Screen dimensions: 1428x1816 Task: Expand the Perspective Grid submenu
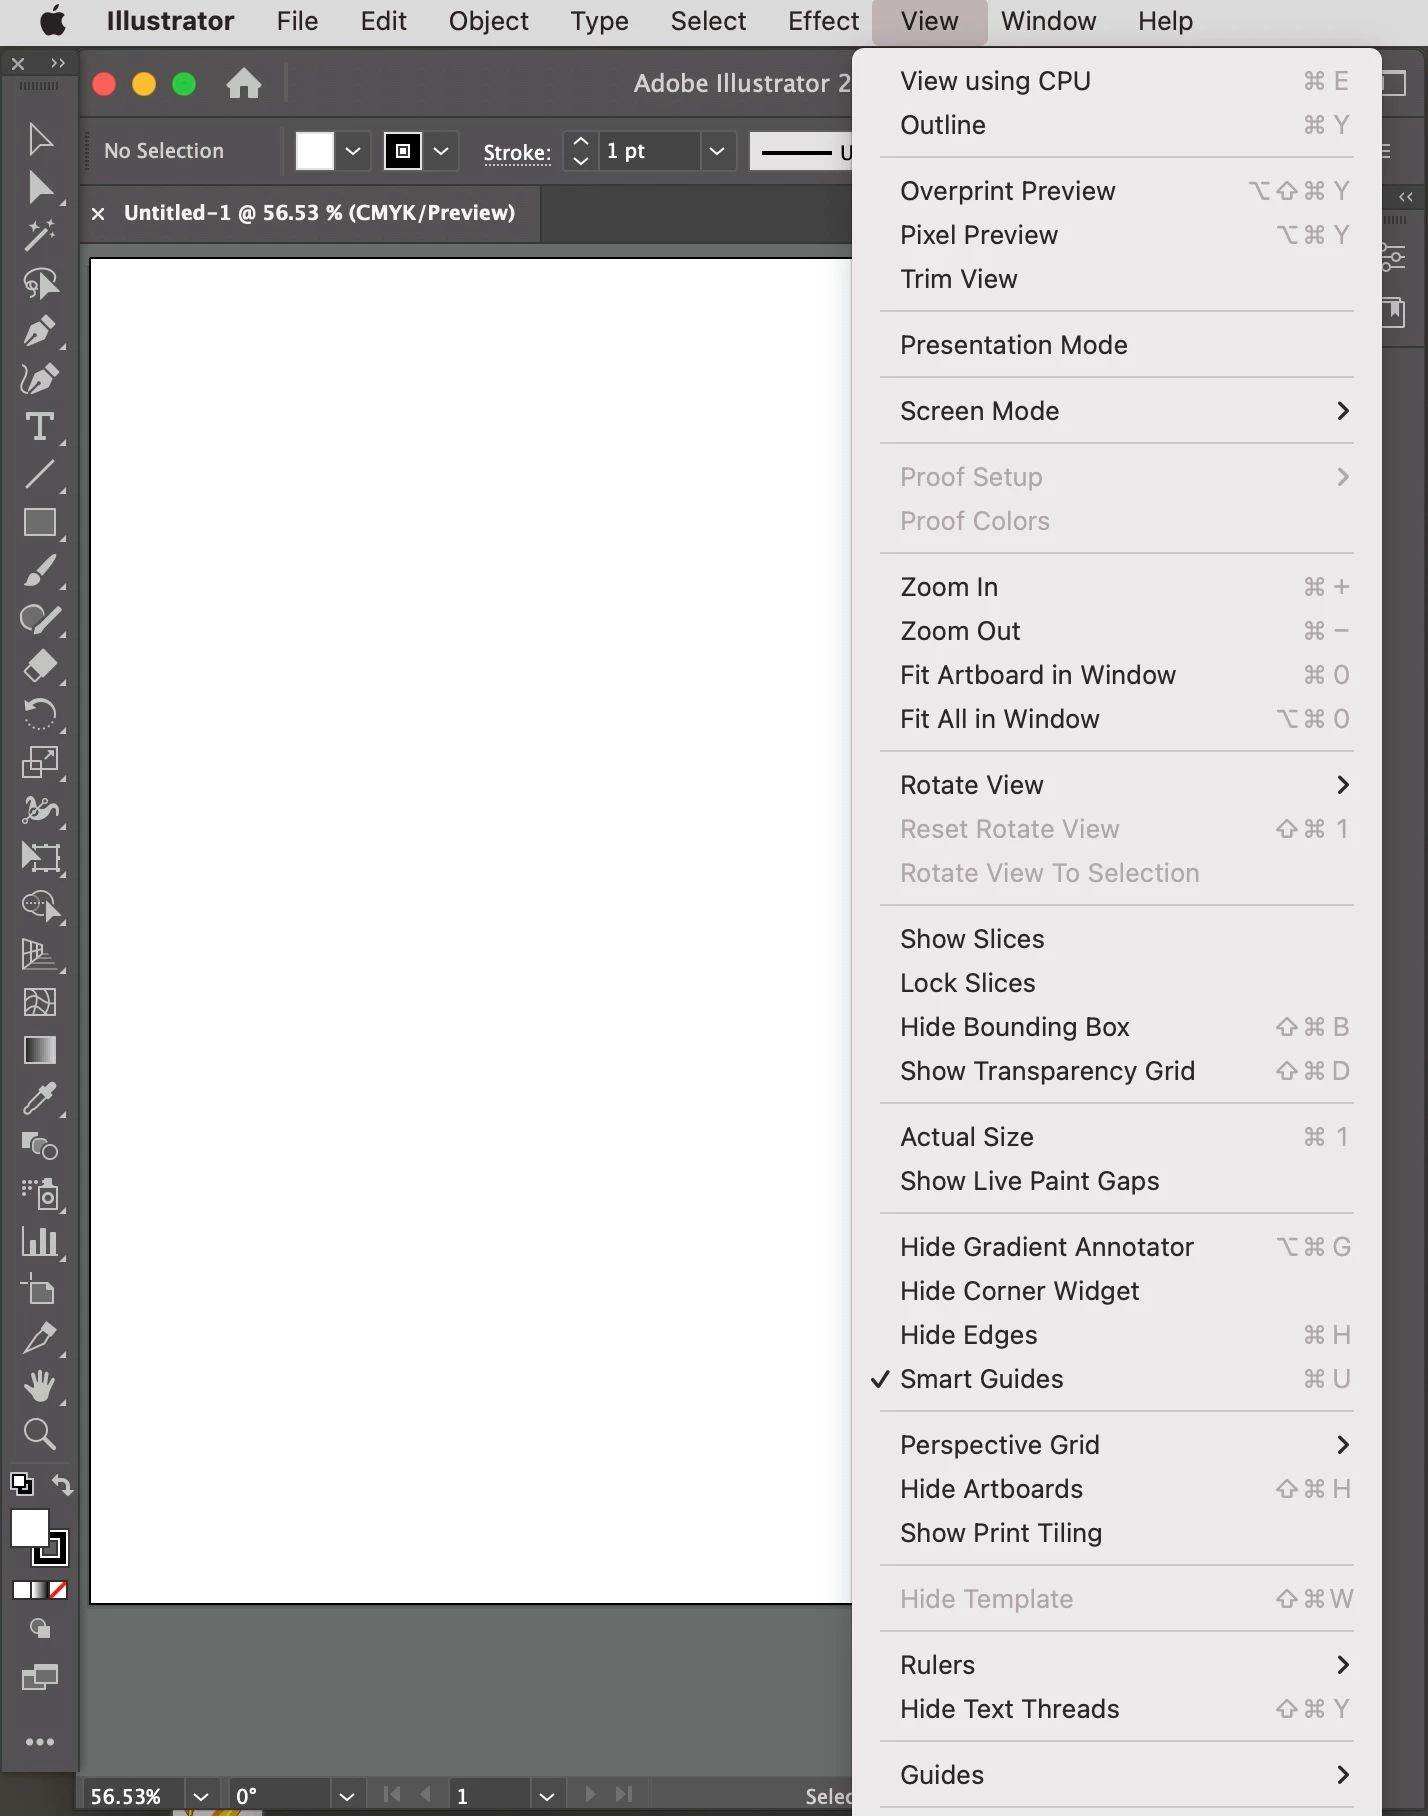click(1116, 1445)
